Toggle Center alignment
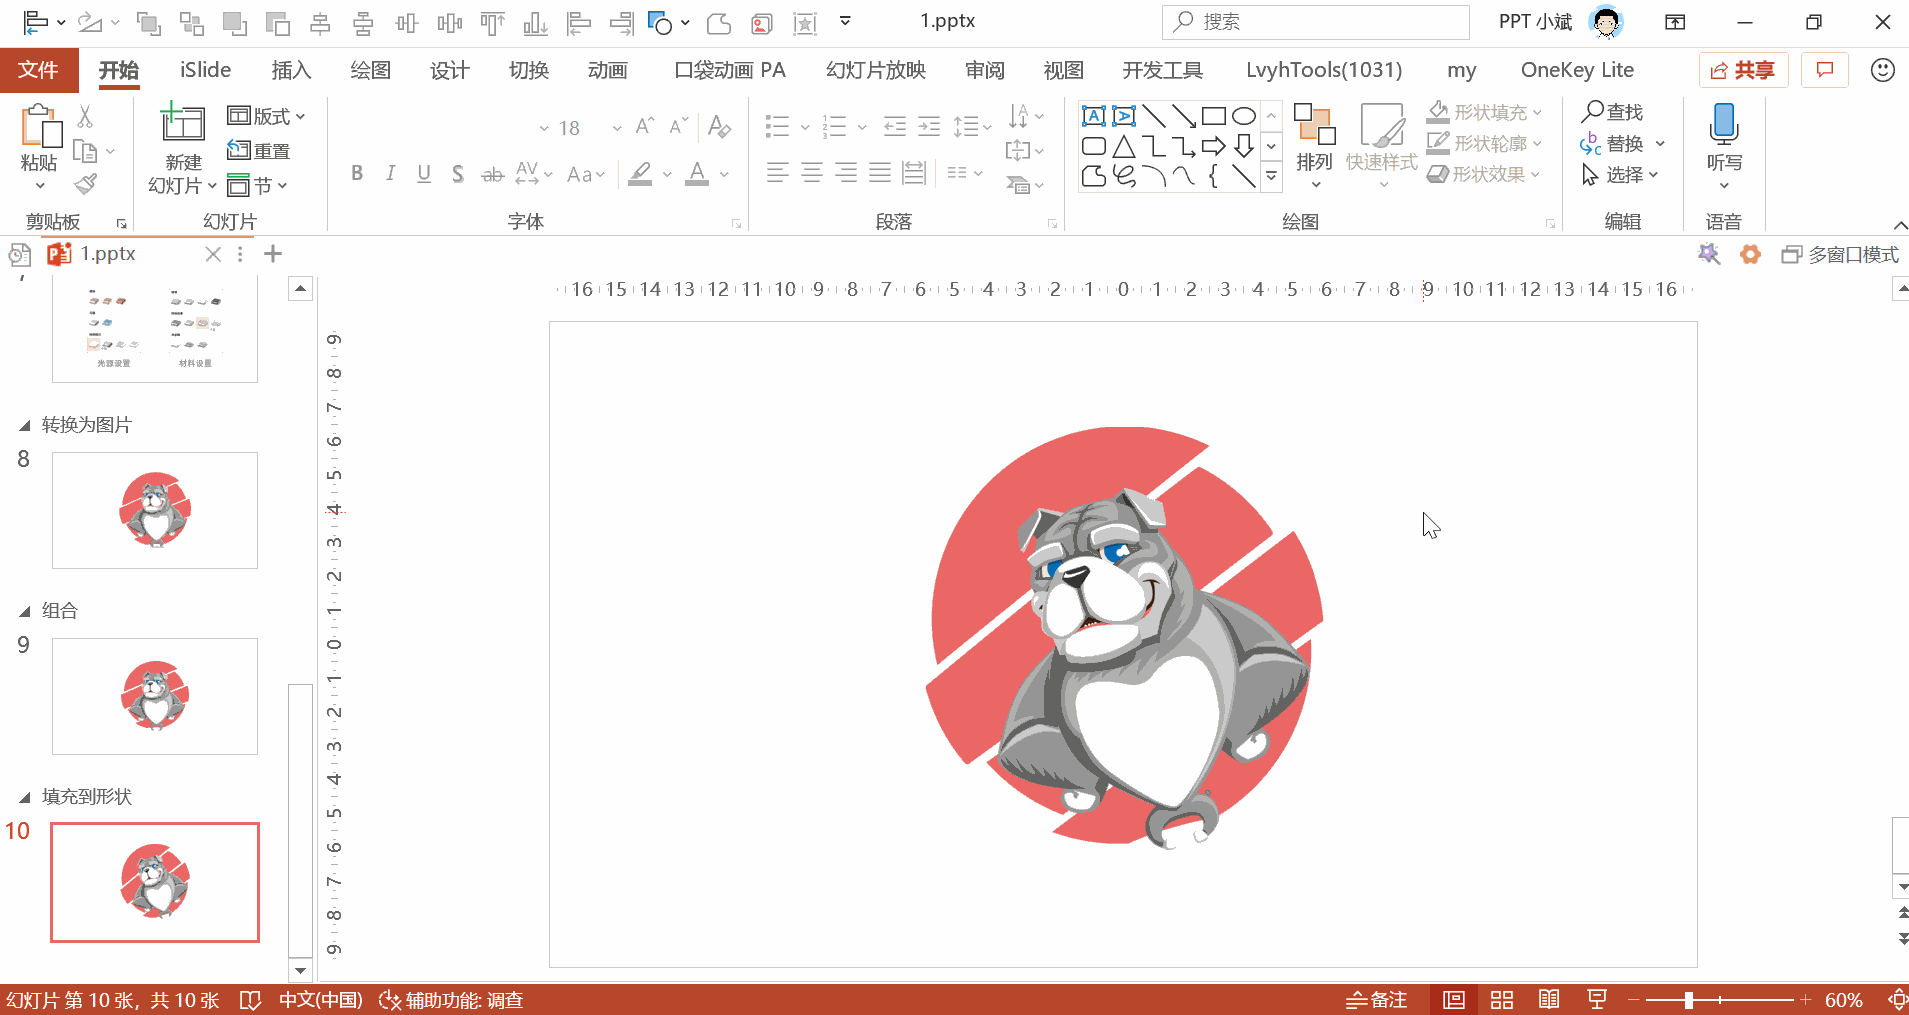Screen dimensions: 1909x1015 (x=812, y=174)
